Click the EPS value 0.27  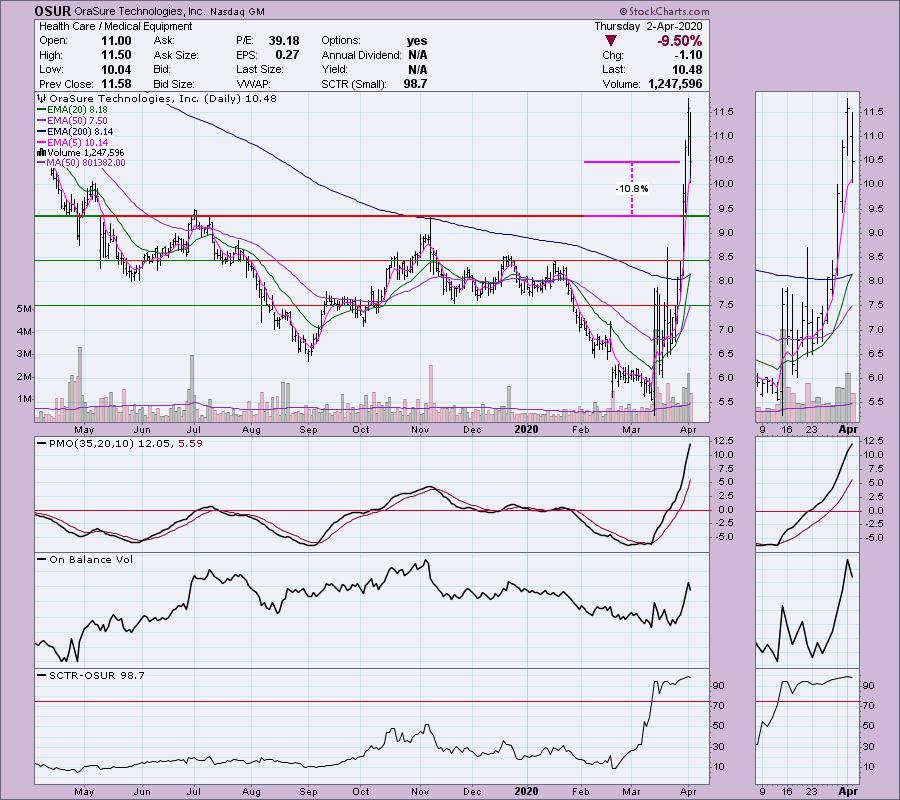[x=287, y=55]
